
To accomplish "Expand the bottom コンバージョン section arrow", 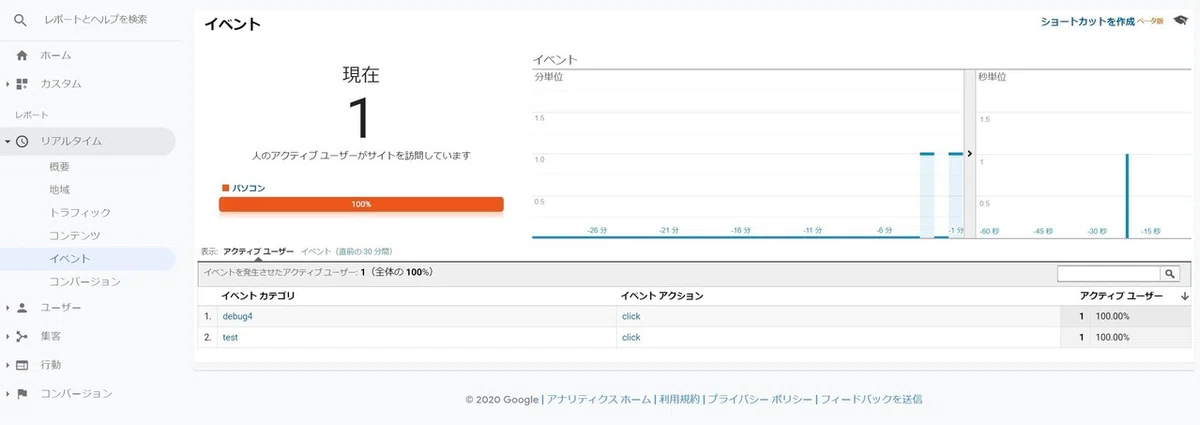I will coord(8,394).
